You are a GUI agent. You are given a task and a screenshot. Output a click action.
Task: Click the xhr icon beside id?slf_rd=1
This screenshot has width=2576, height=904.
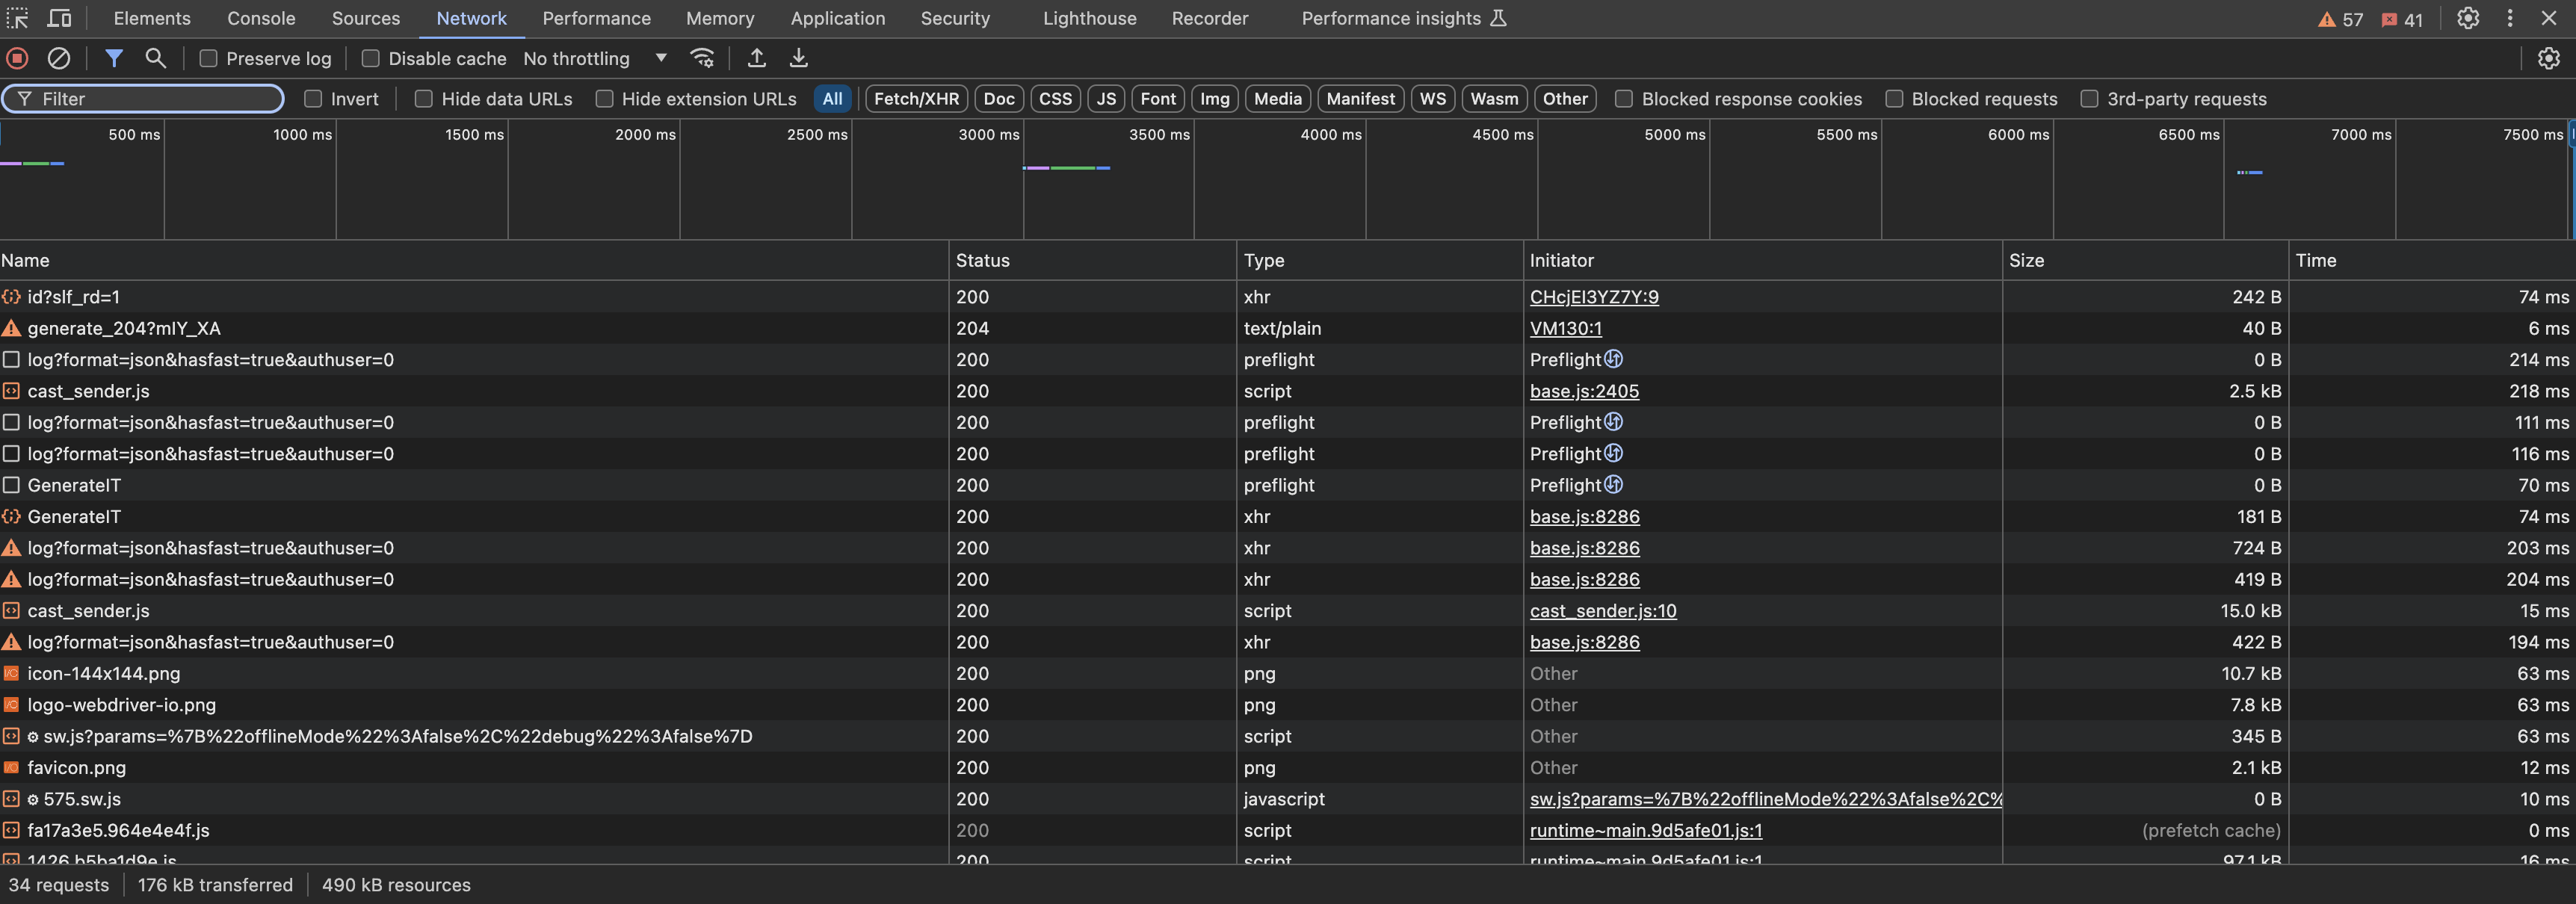pyautogui.click(x=11, y=297)
